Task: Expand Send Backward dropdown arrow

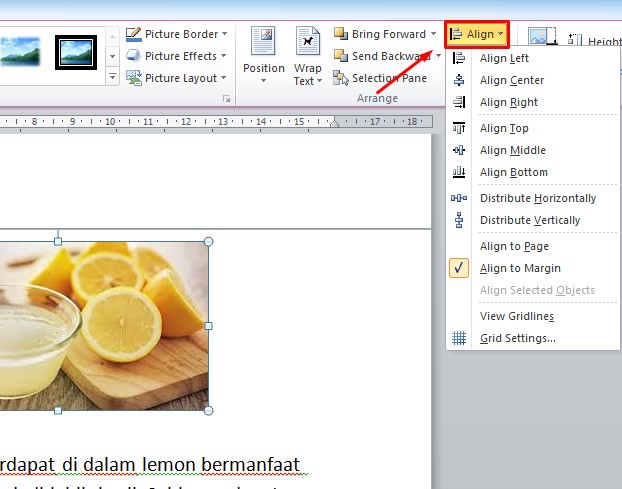Action: 438,56
